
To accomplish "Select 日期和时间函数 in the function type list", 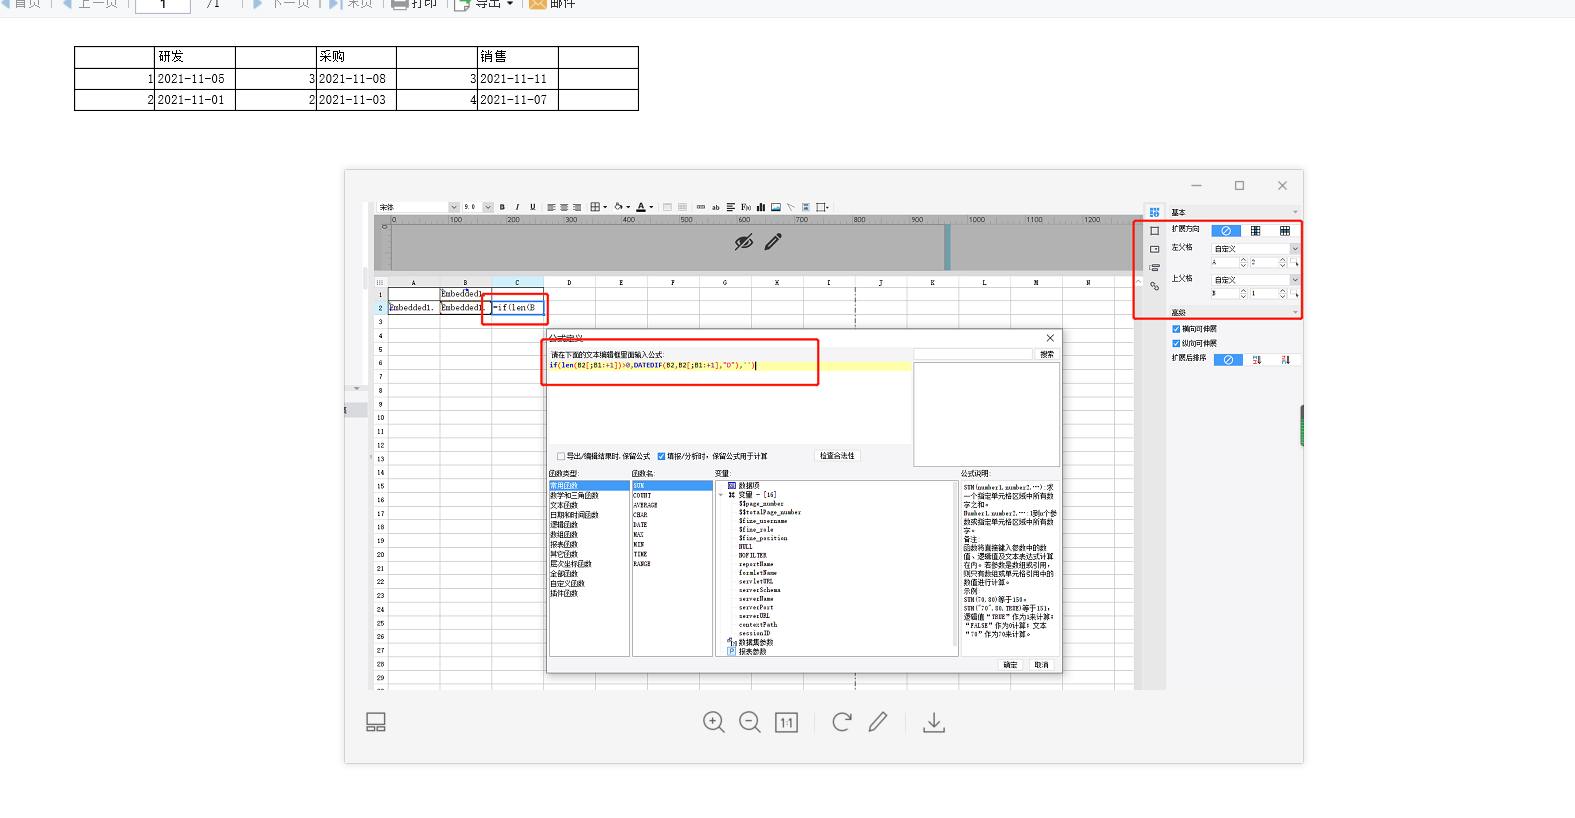I will pyautogui.click(x=574, y=515).
